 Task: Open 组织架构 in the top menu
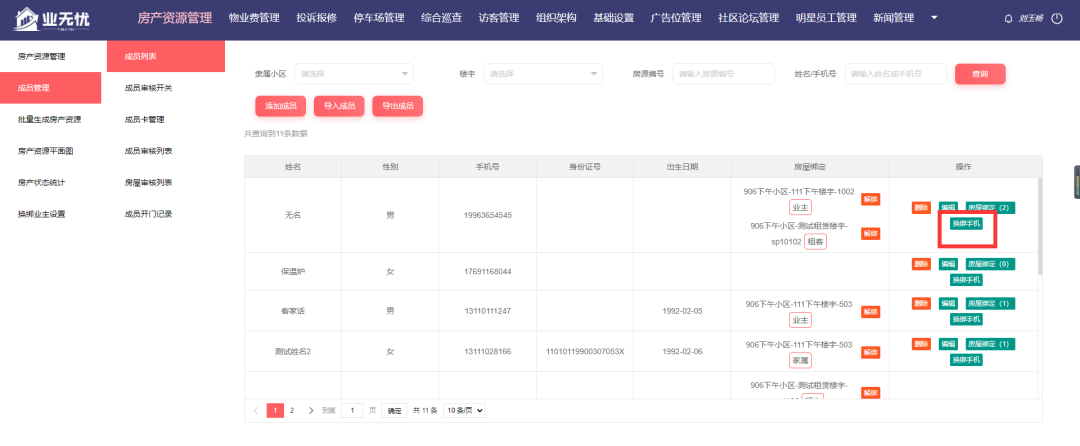[556, 19]
